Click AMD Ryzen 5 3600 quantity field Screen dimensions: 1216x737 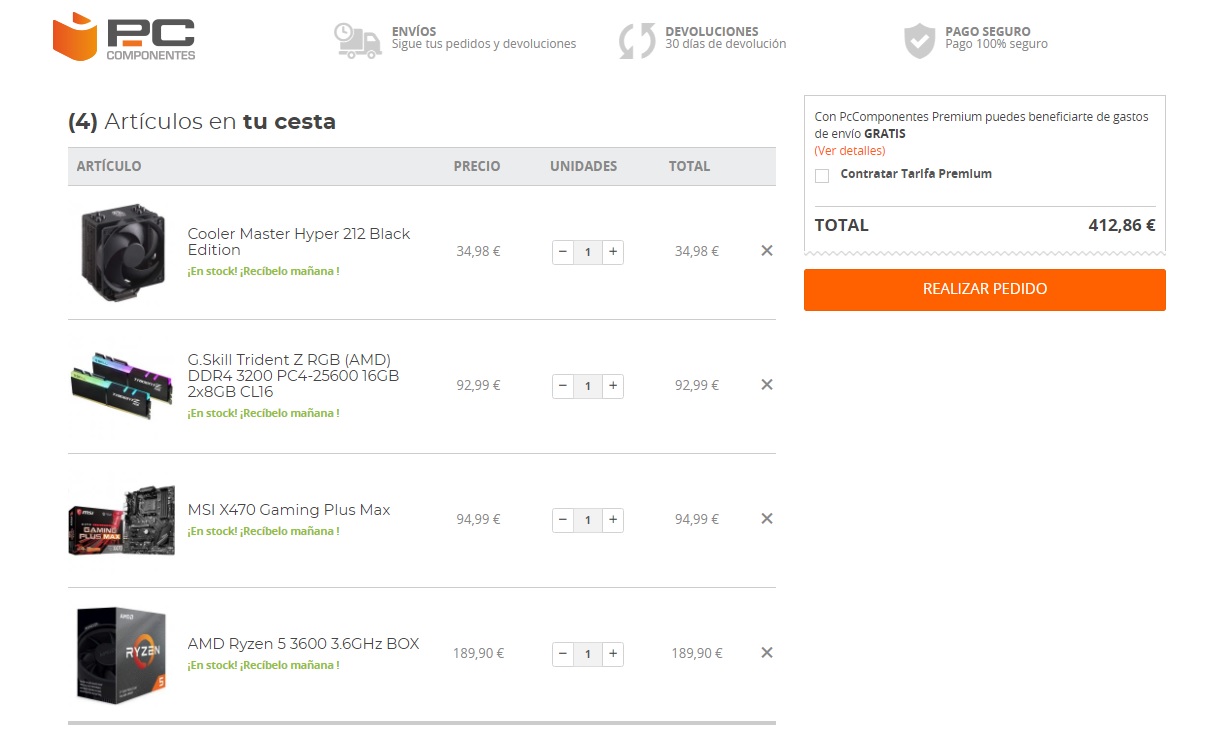[x=588, y=654]
